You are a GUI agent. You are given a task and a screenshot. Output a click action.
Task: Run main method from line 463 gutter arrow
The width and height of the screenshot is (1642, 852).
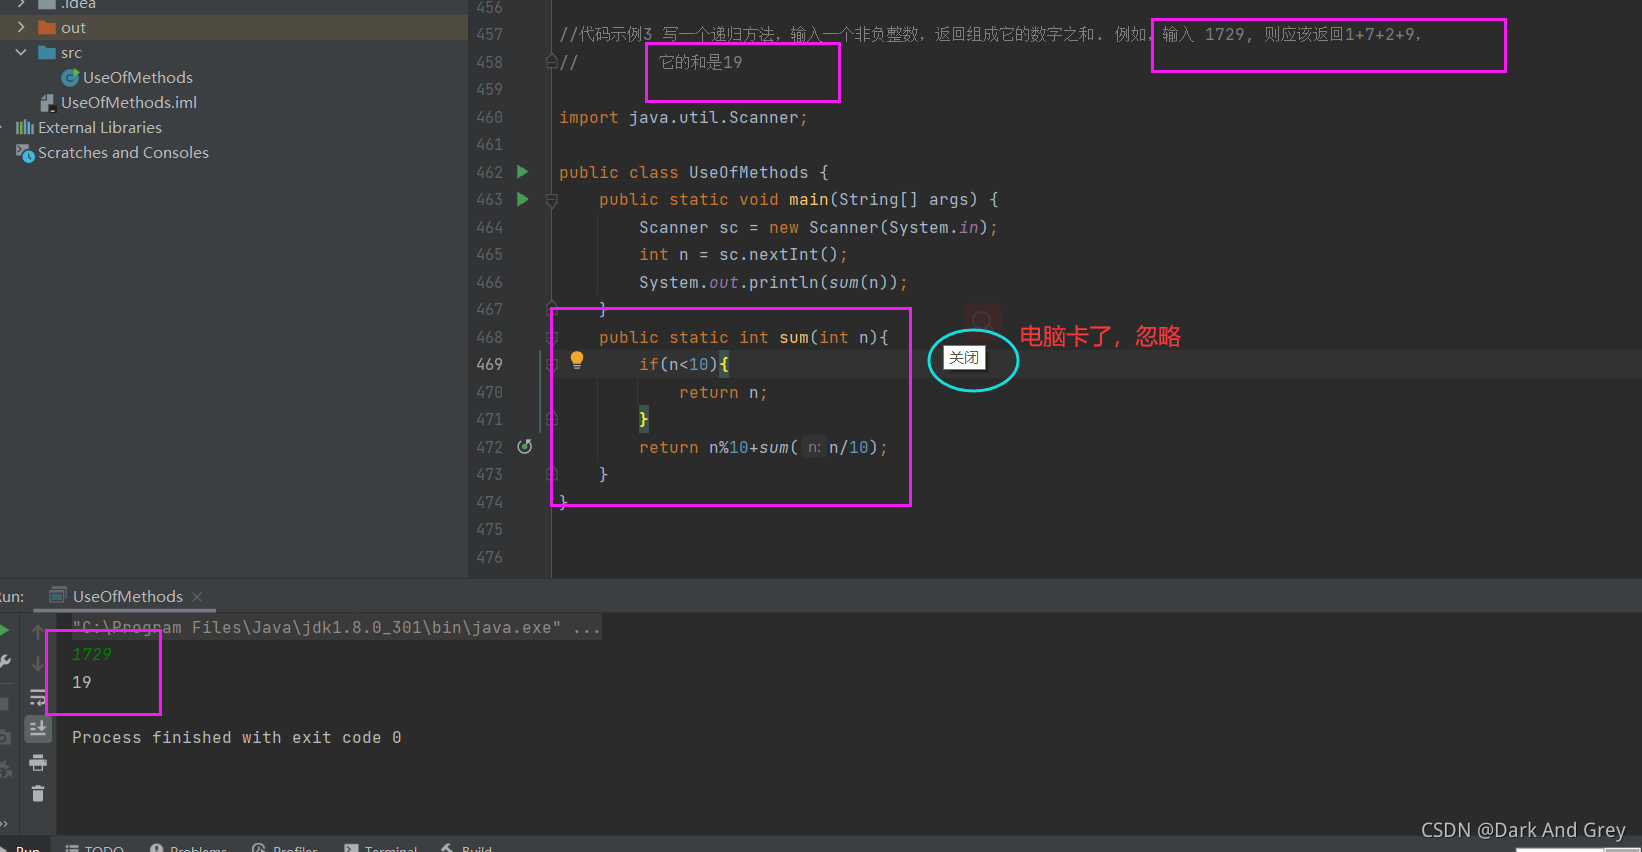(522, 199)
